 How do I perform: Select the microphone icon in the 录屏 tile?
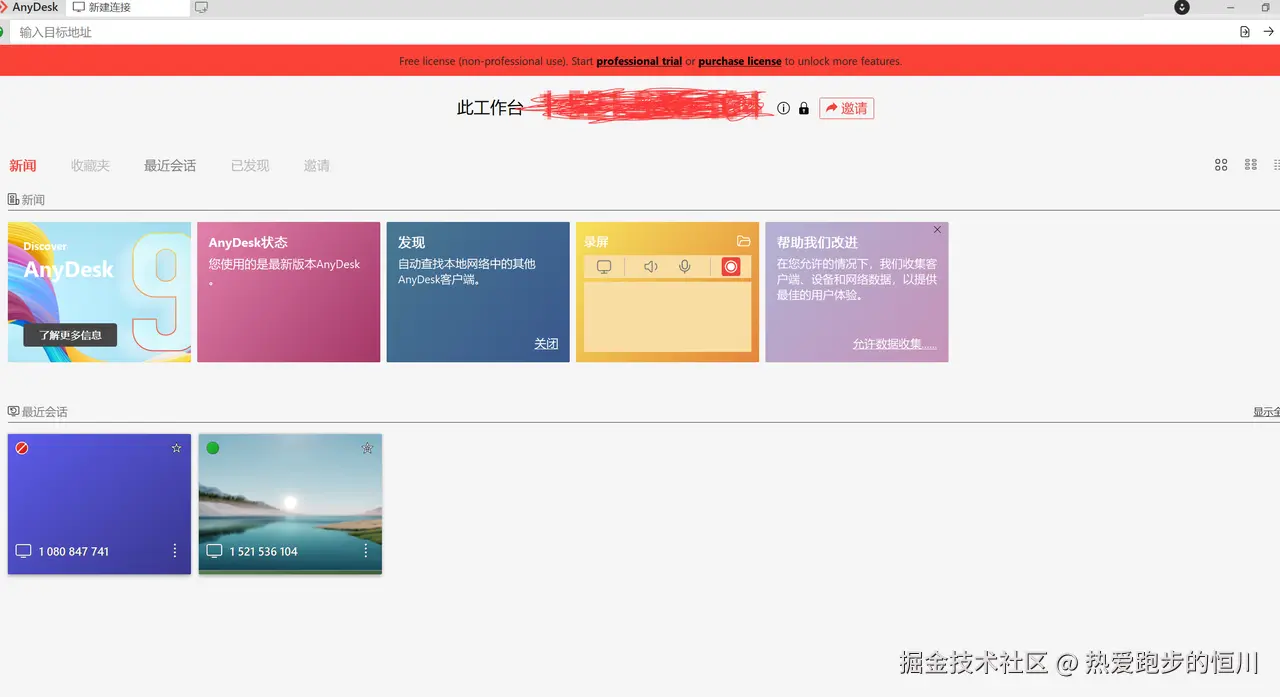click(684, 267)
